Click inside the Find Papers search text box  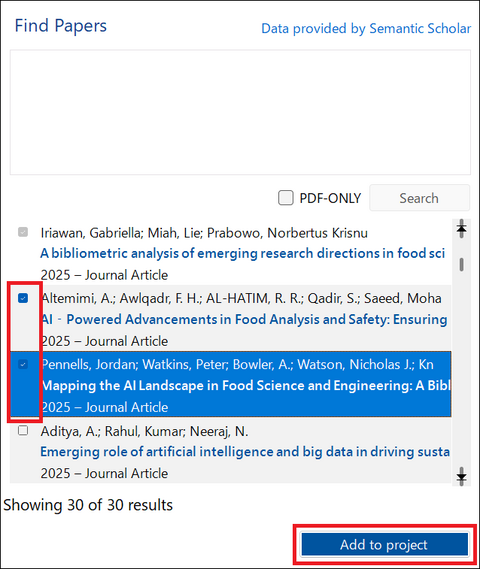tap(240, 112)
